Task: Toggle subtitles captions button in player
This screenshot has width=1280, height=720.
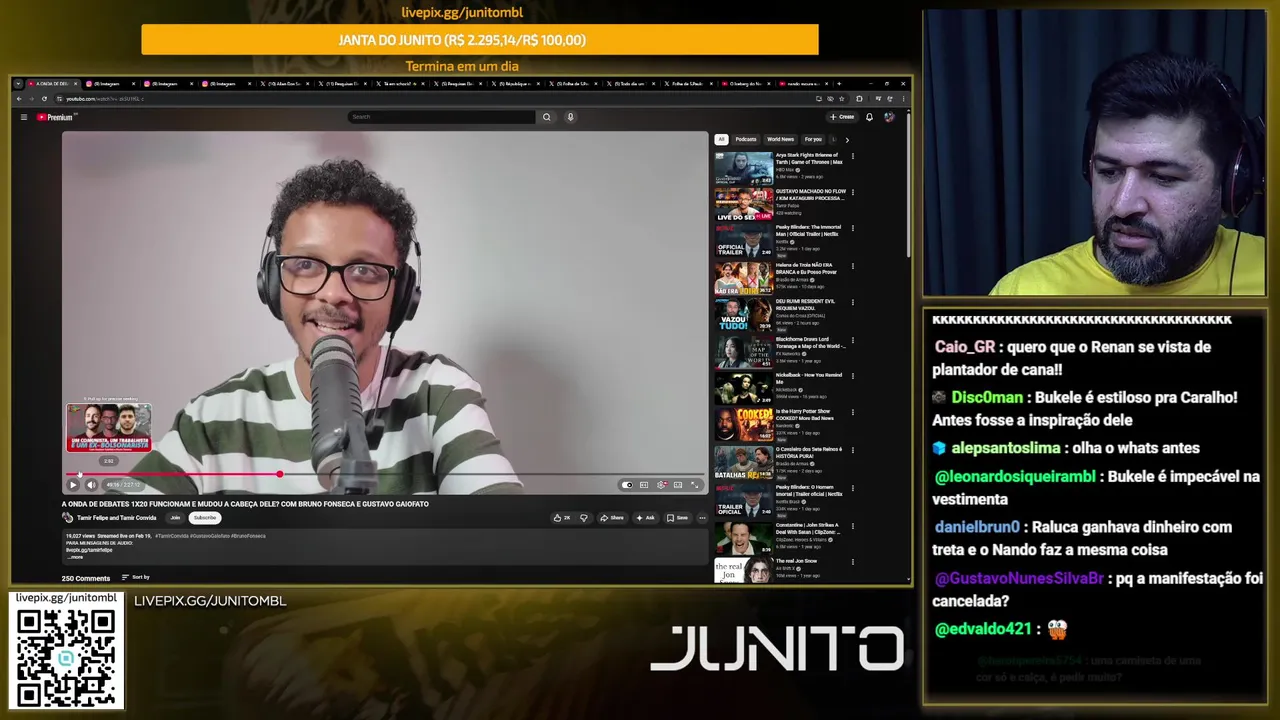Action: [x=644, y=485]
